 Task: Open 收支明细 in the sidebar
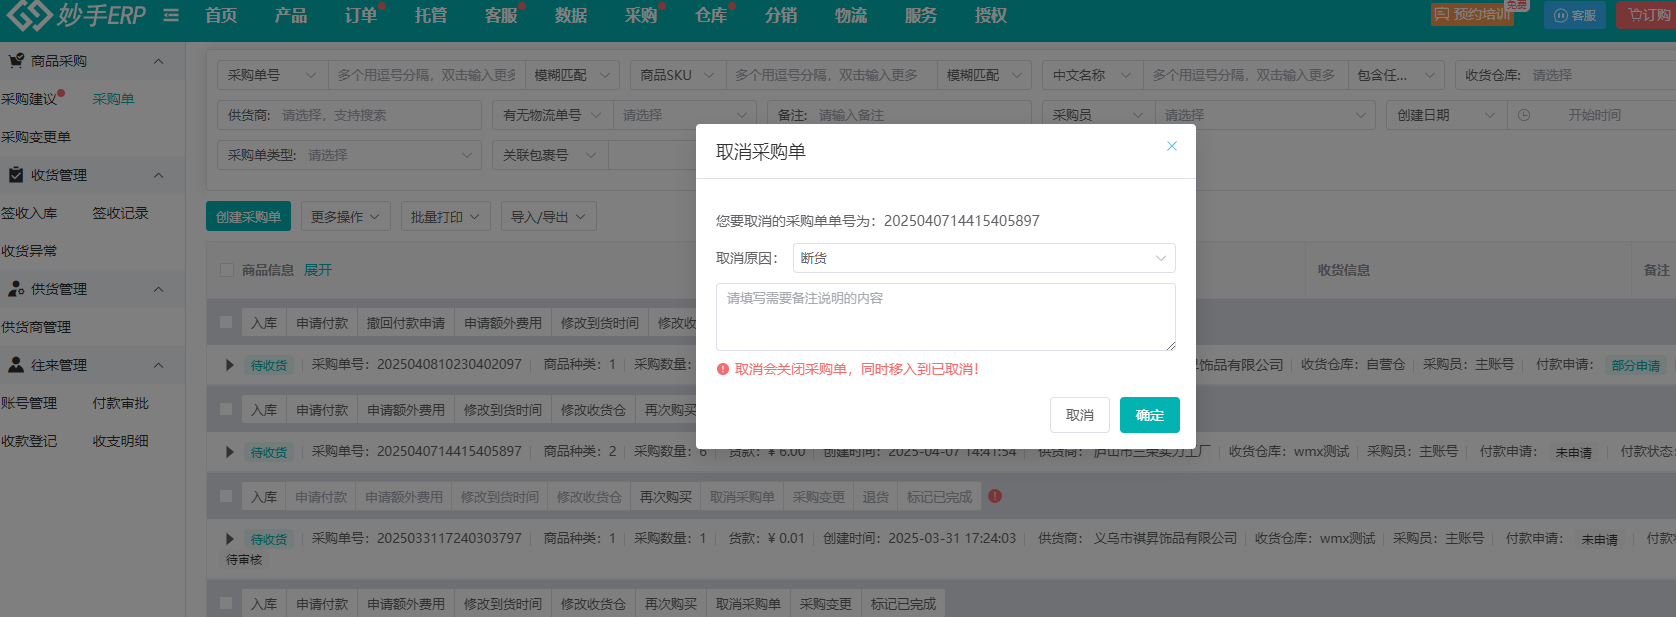tap(120, 441)
